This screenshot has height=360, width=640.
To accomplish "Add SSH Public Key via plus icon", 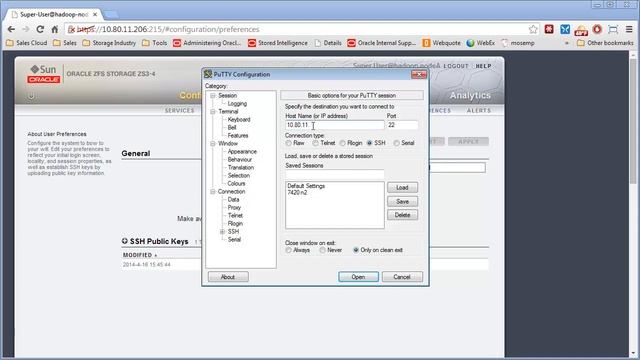I will (124, 241).
